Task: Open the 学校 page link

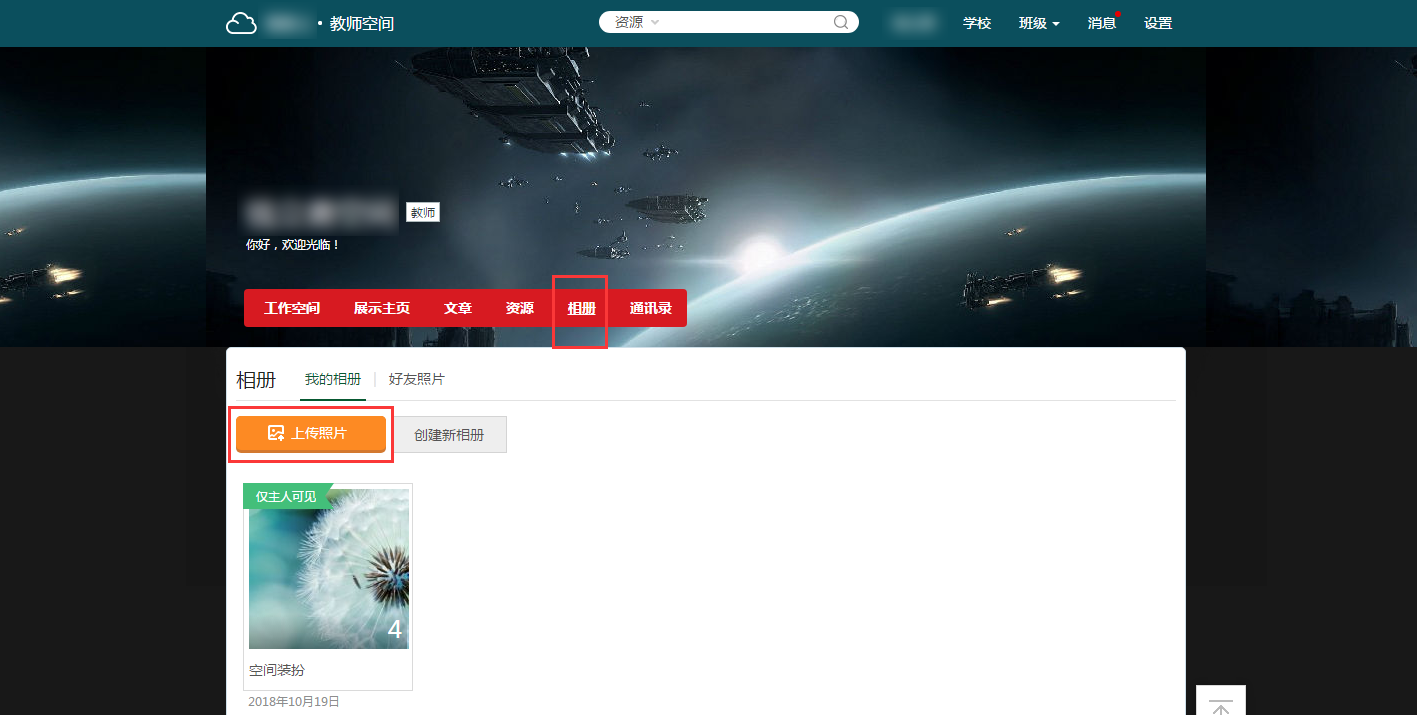Action: pyautogui.click(x=977, y=23)
